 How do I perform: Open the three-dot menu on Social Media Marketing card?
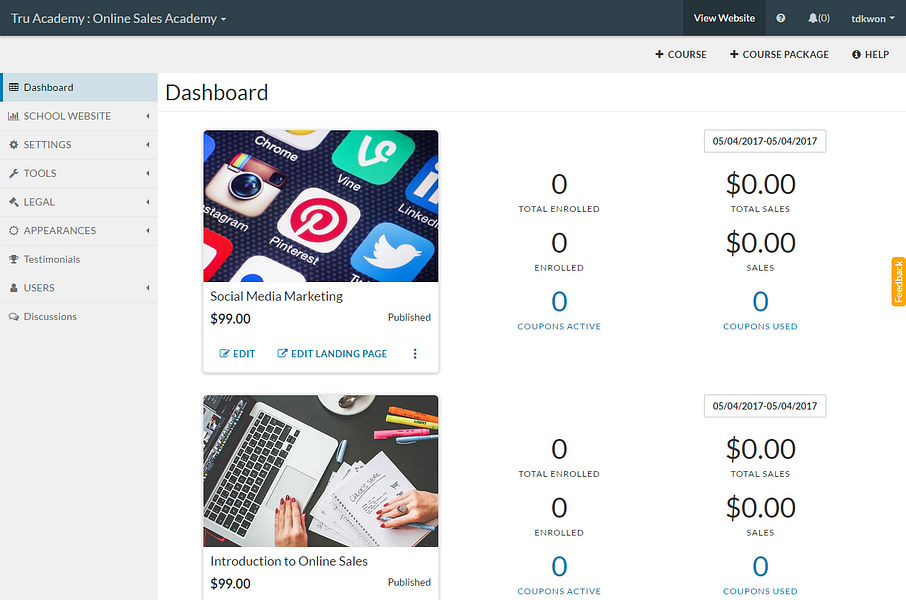(x=415, y=354)
